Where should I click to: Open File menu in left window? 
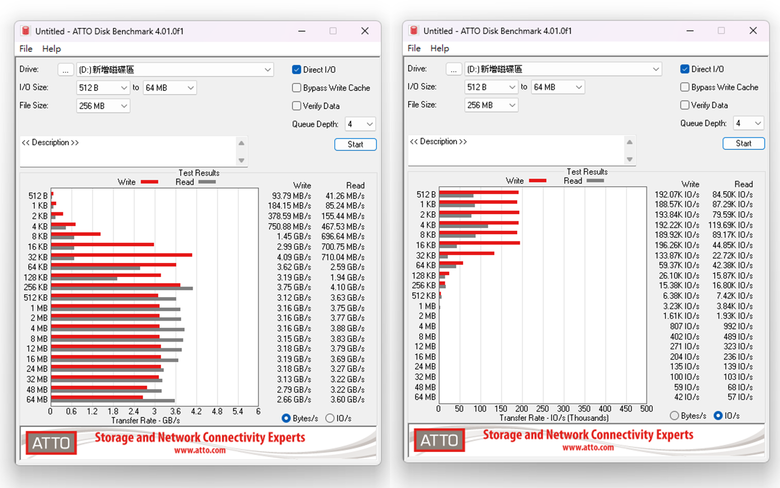(26, 49)
